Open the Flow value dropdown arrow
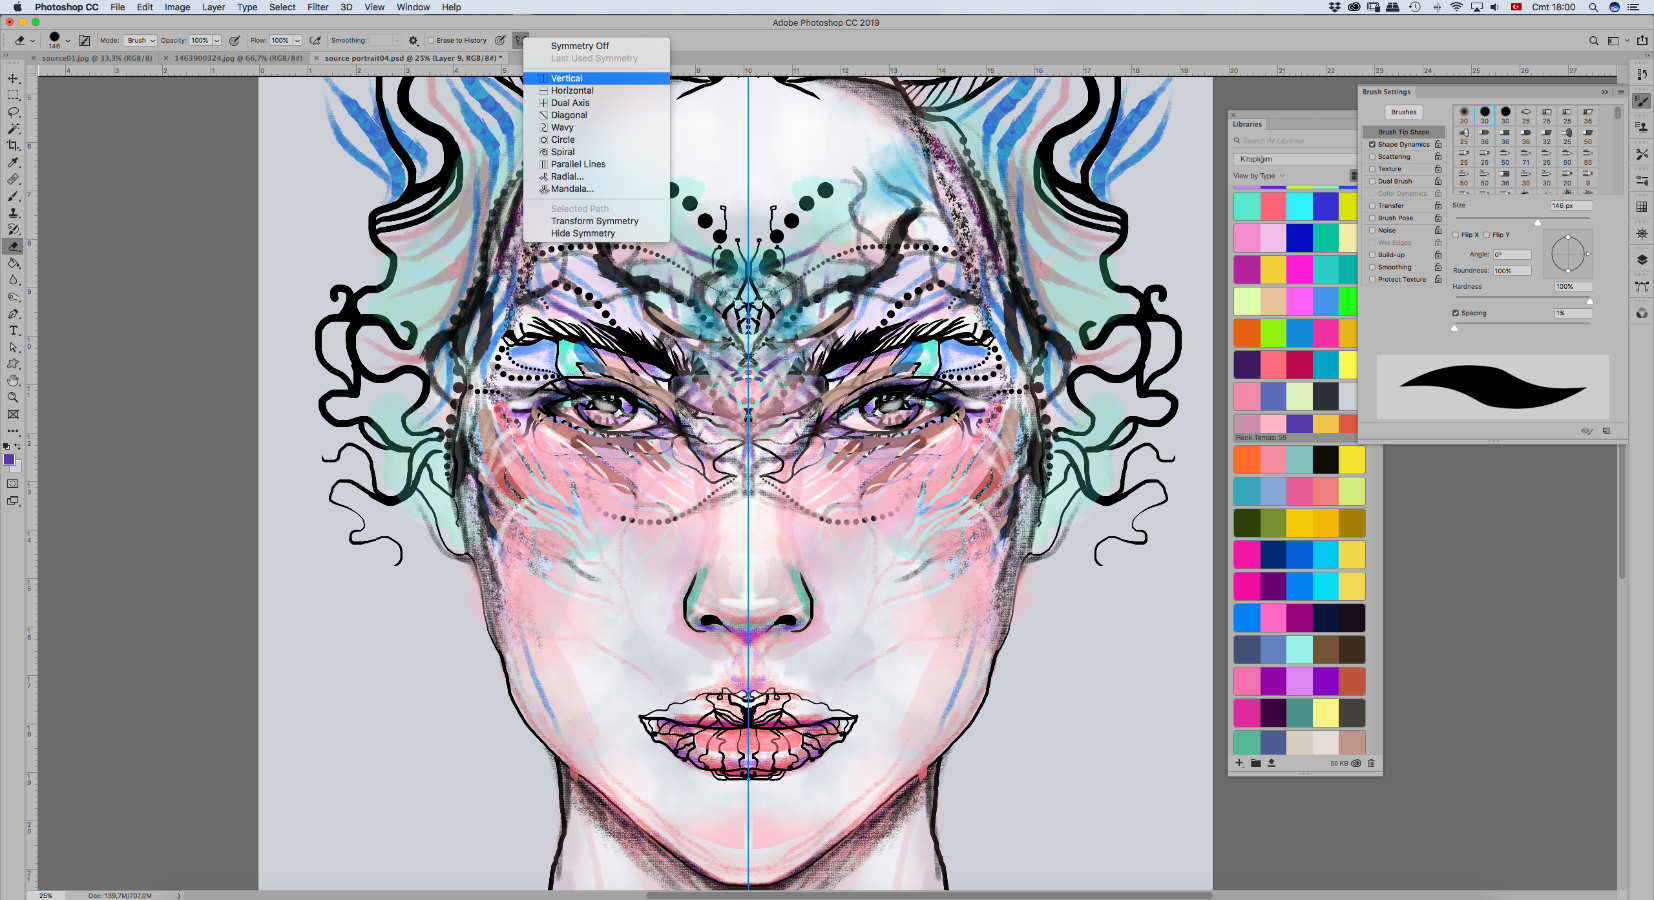The height and width of the screenshot is (900, 1654). click(x=297, y=41)
